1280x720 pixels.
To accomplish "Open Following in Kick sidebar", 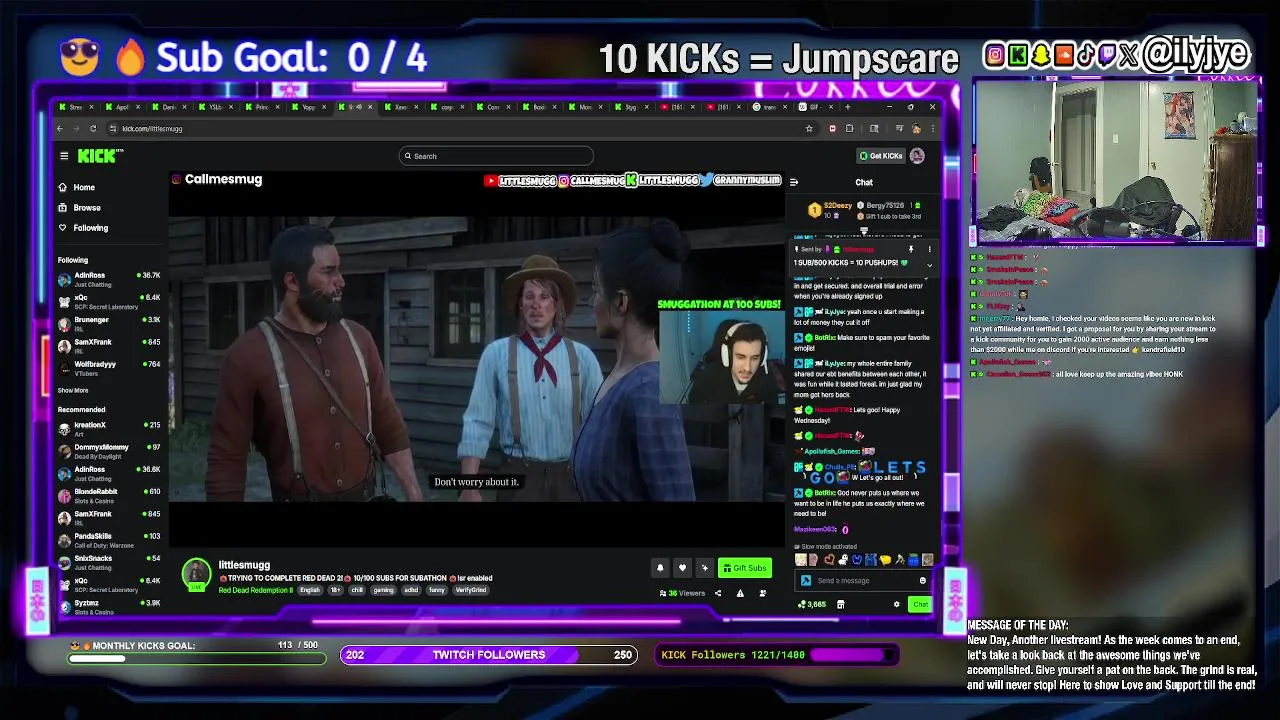I will [x=82, y=228].
